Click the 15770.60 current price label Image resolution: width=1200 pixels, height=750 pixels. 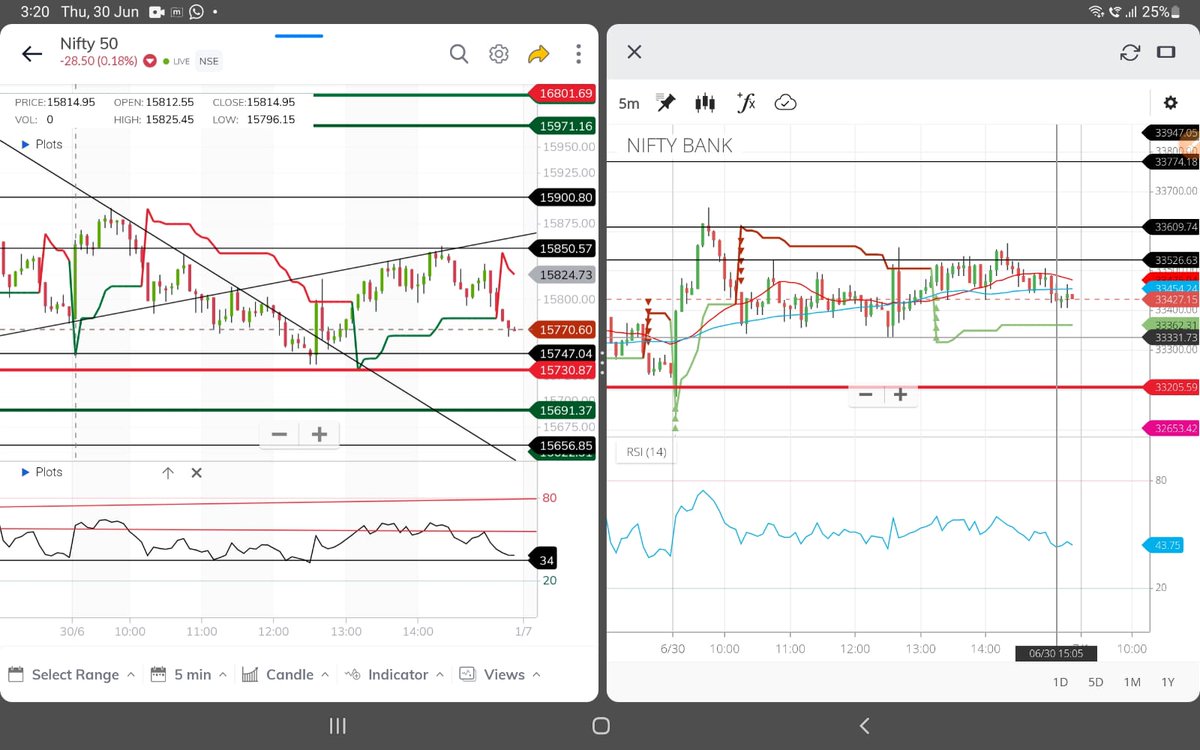point(565,329)
